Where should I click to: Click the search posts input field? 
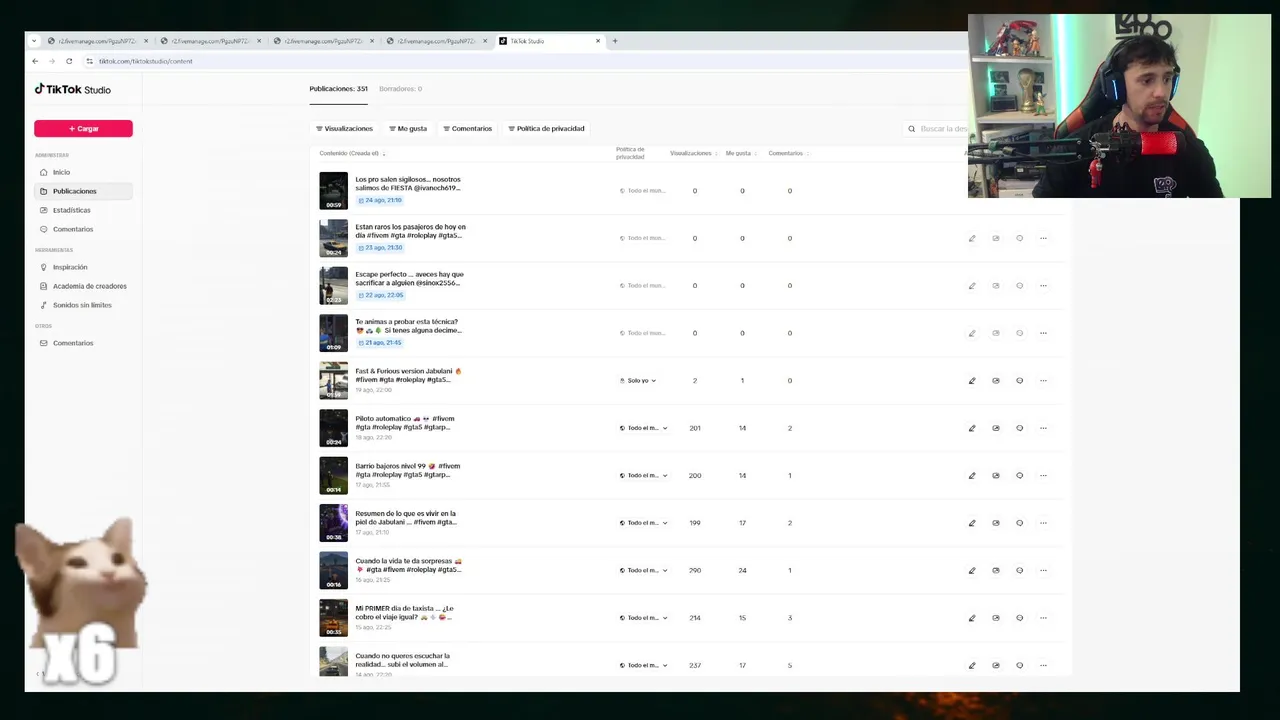[x=940, y=129]
